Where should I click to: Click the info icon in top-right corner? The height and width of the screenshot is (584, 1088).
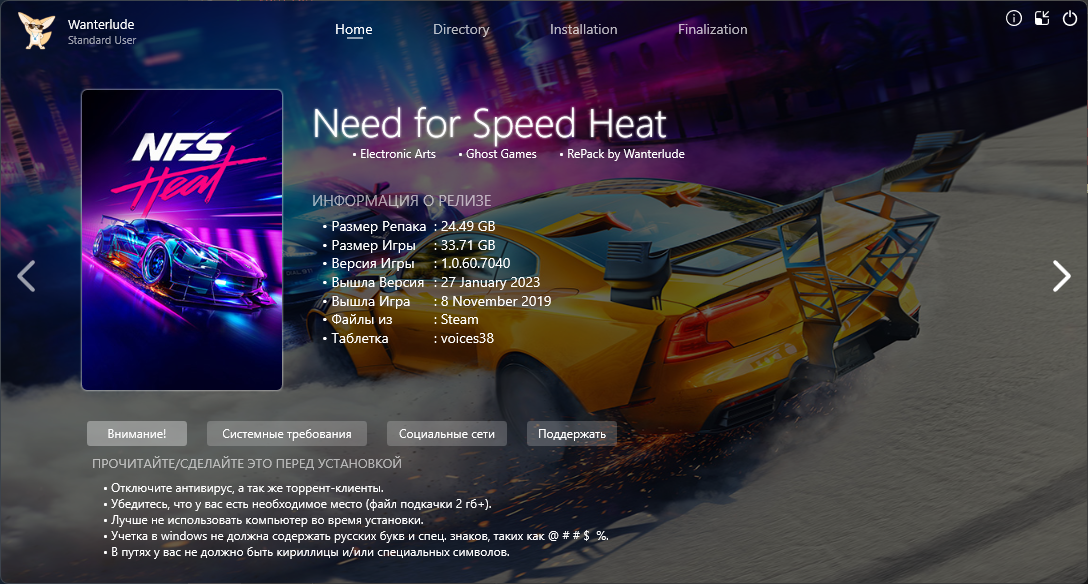(x=1013, y=18)
